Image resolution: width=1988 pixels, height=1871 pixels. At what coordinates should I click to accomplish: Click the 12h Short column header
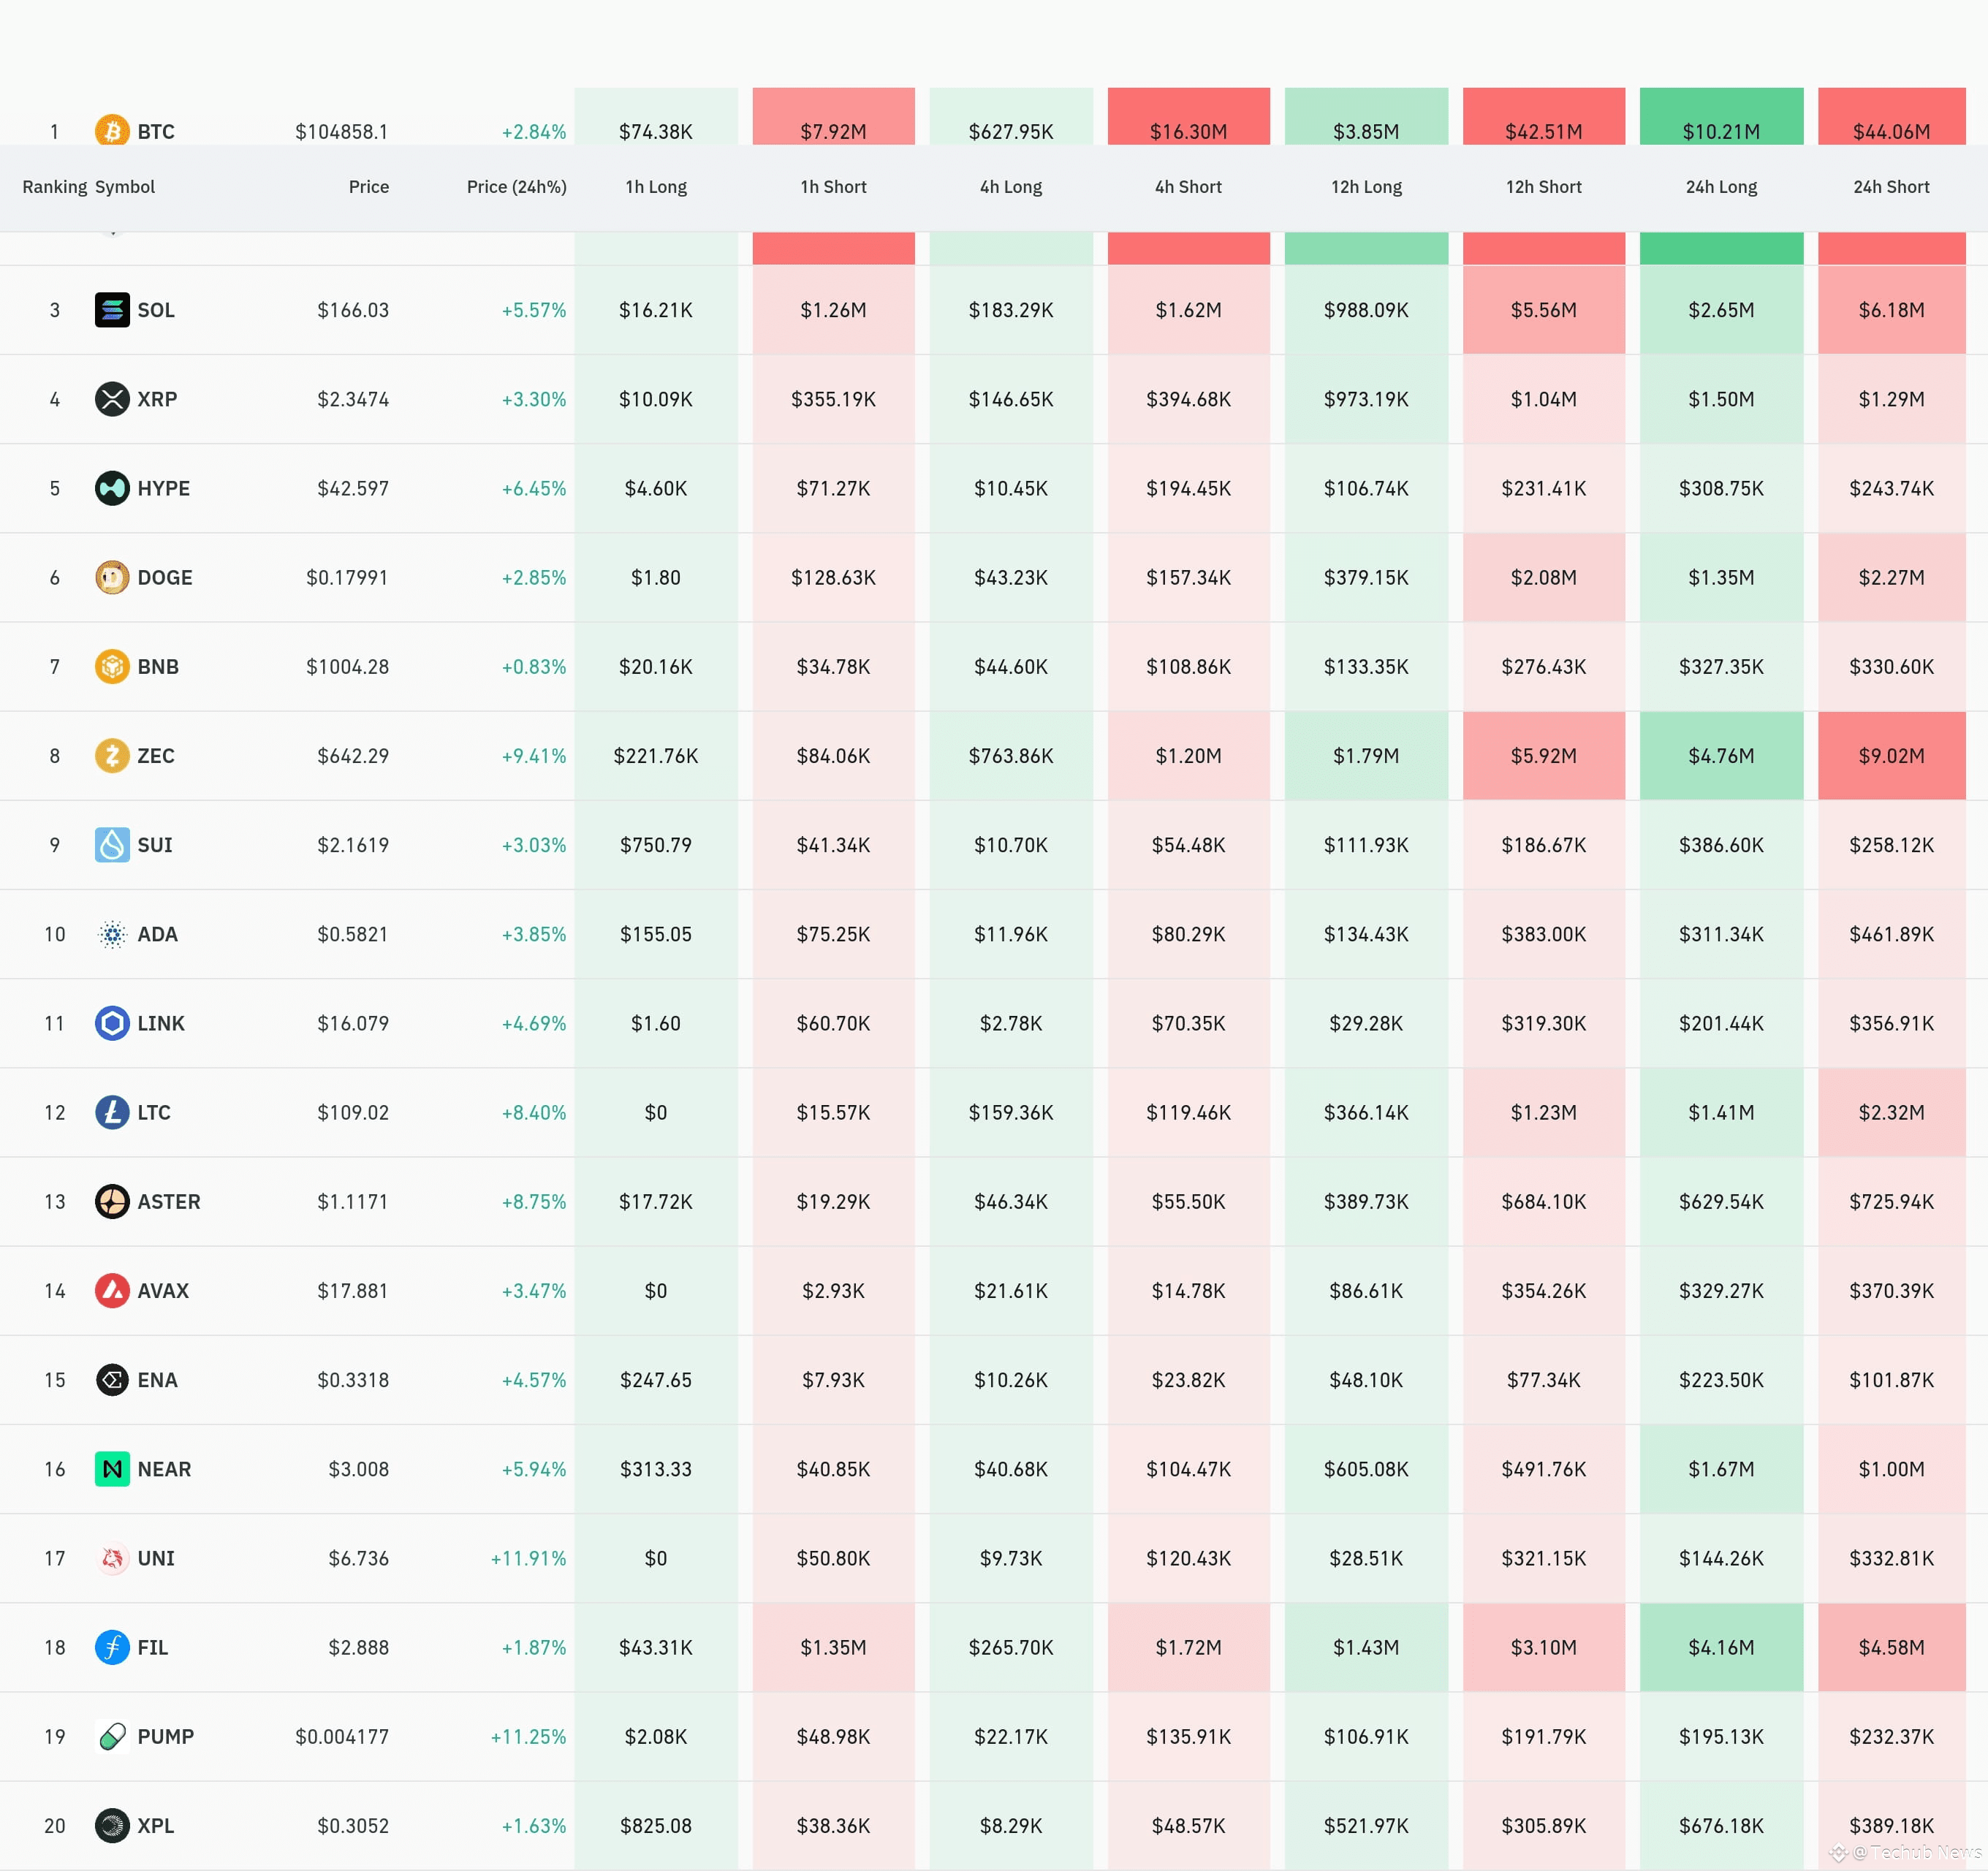pyautogui.click(x=1543, y=187)
